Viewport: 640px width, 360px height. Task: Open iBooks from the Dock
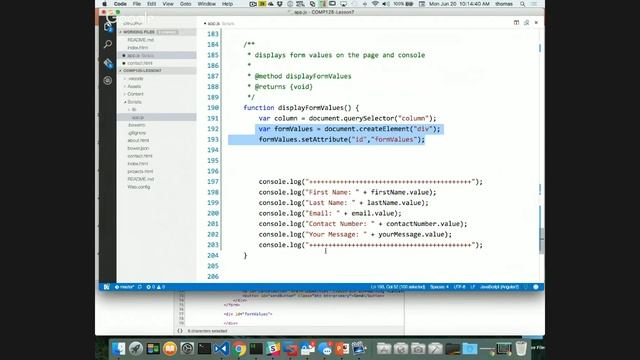point(170,349)
